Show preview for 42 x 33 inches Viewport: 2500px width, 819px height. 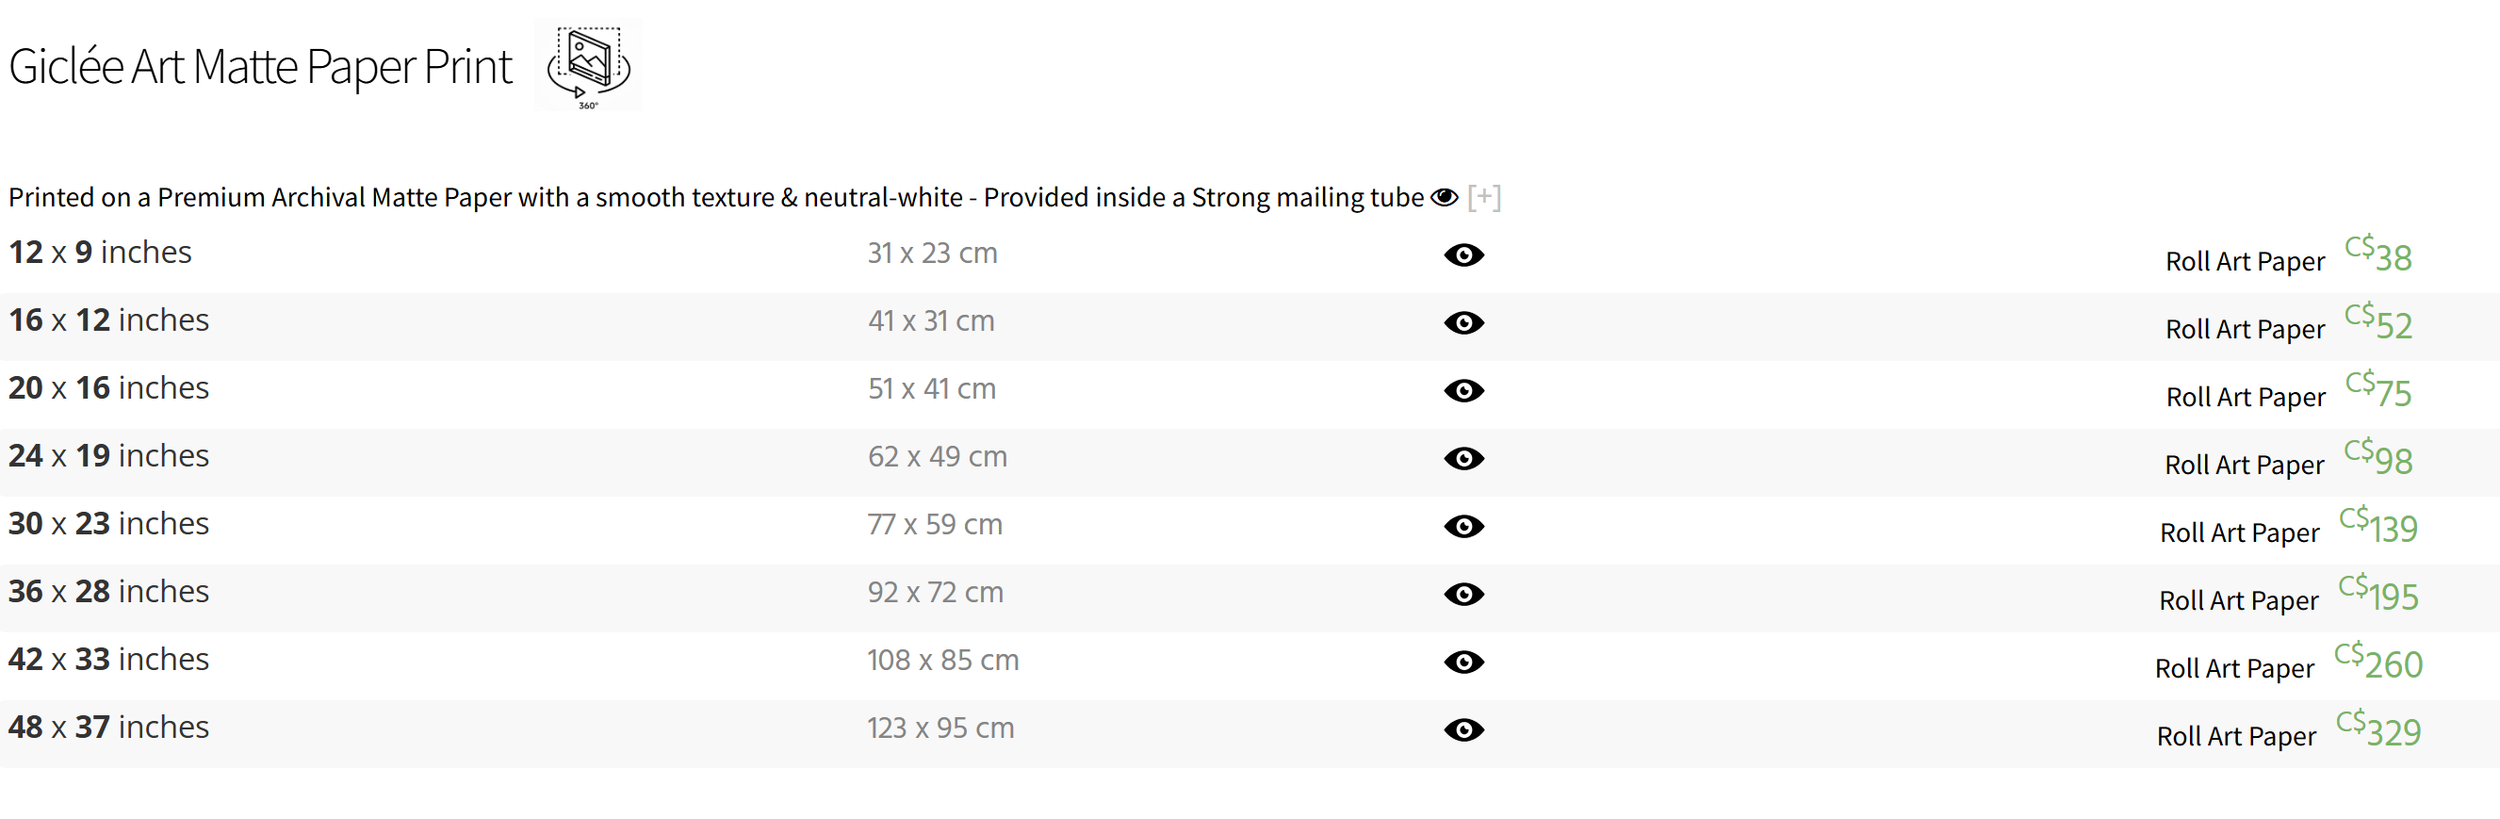1463,662
